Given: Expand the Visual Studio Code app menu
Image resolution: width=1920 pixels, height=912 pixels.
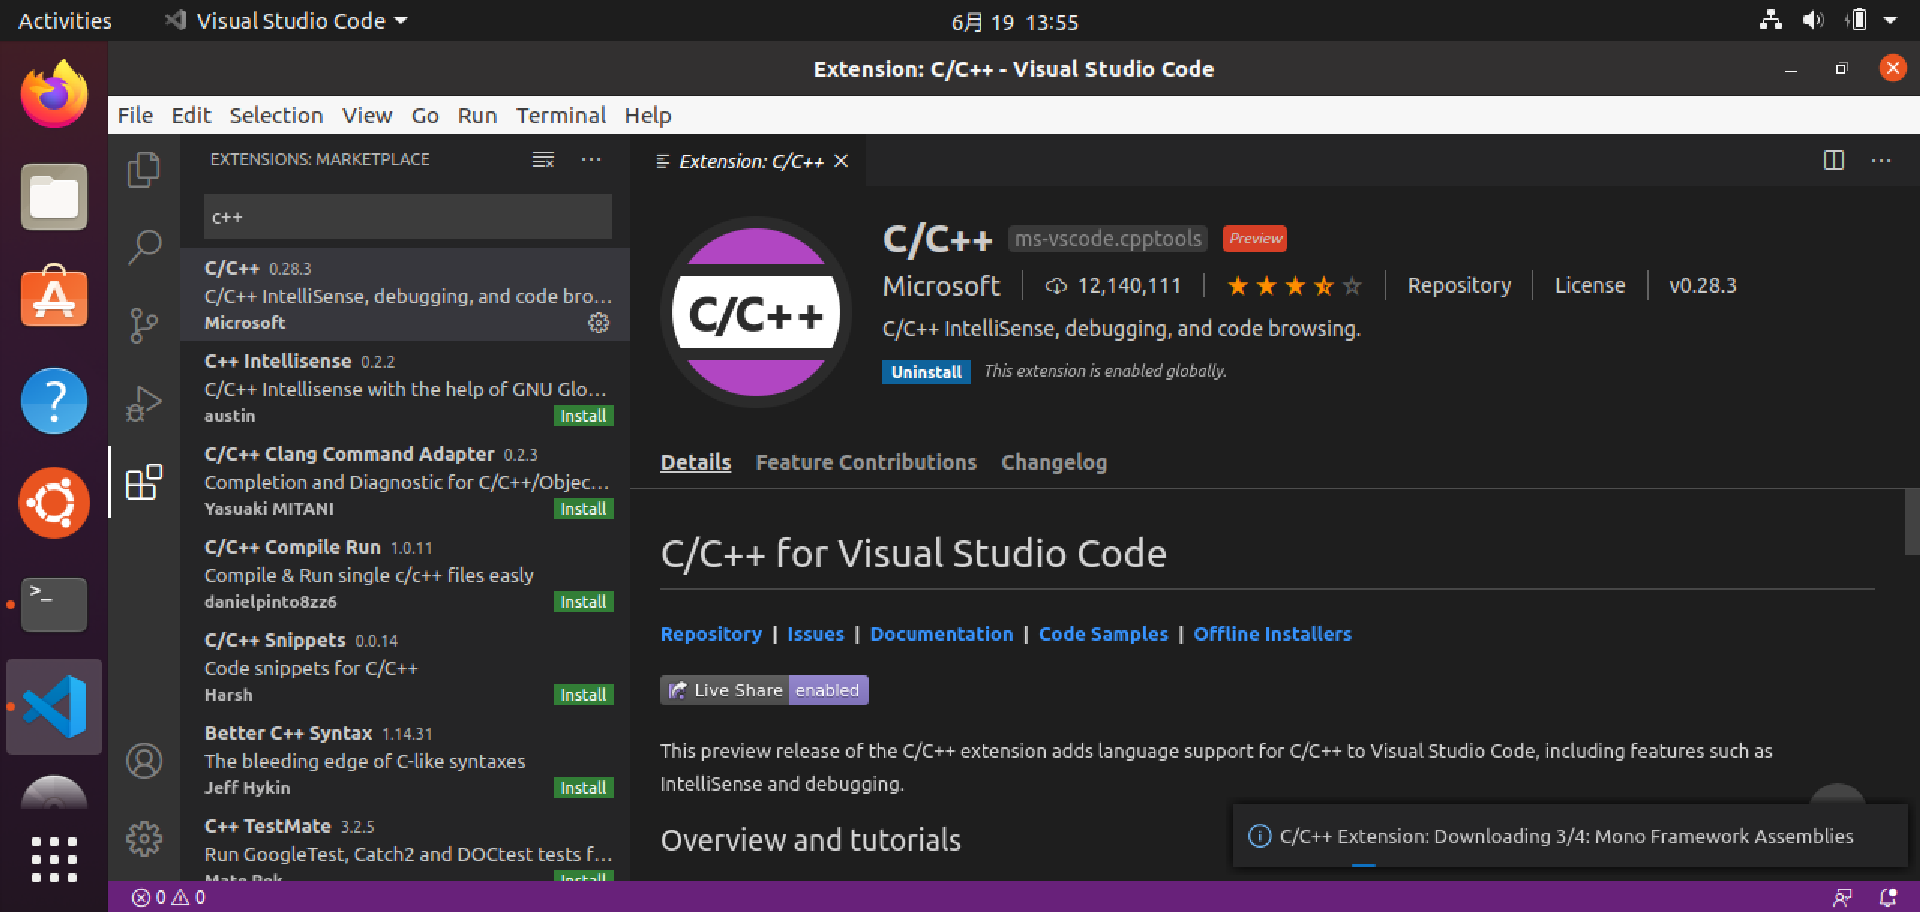Looking at the screenshot, I should point(286,21).
